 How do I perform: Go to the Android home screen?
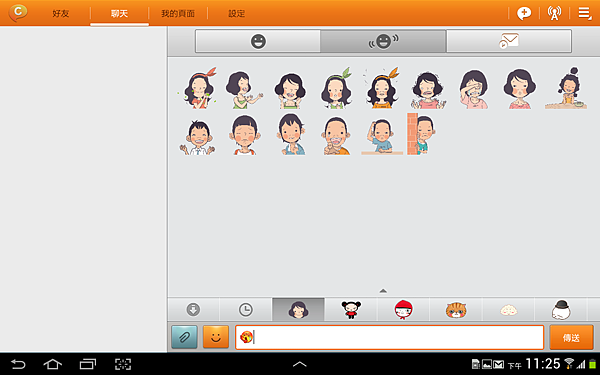coord(52,364)
